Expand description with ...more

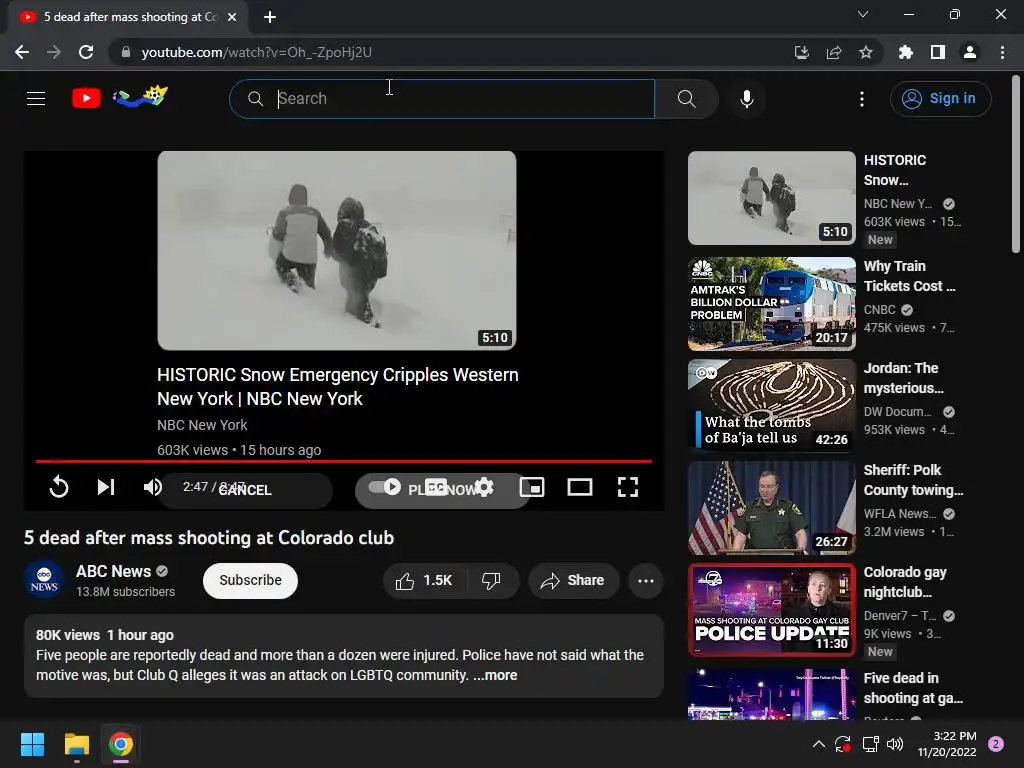[495, 675]
